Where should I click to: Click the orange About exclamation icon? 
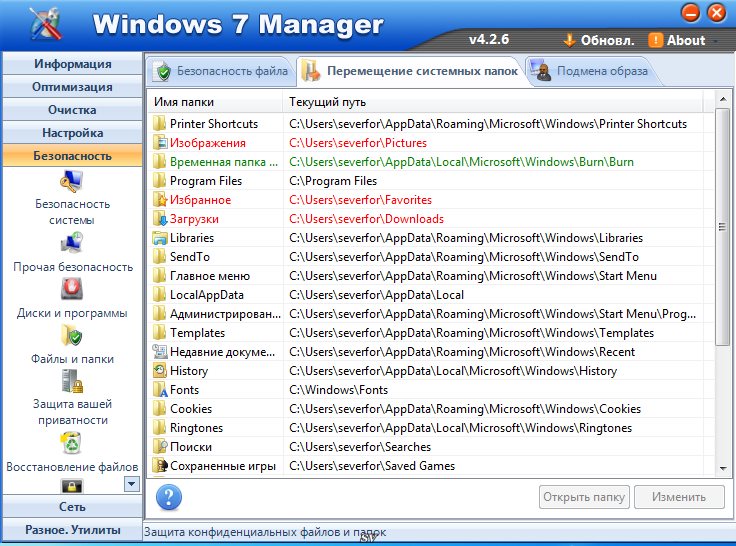655,40
